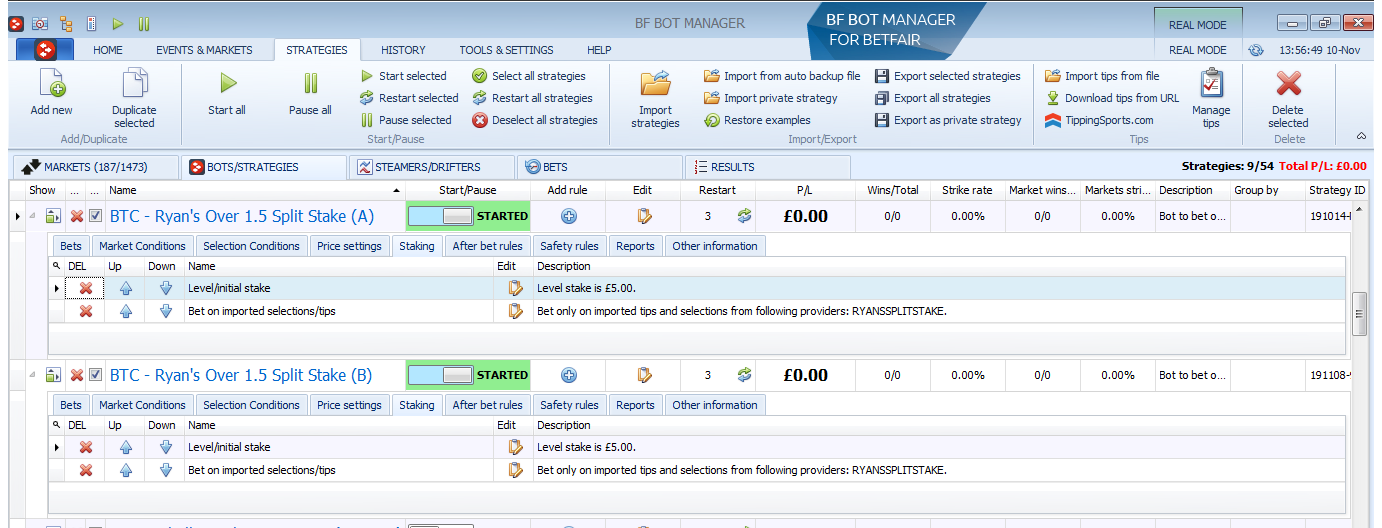The height and width of the screenshot is (528, 1382).
Task: Click the green show icon for Split Stake (B)
Action: pyautogui.click(x=54, y=375)
